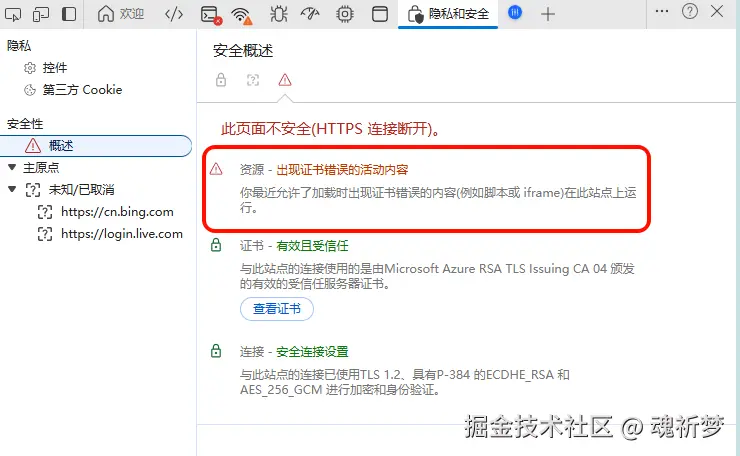Click the 隐私 section label

[x=19, y=46]
